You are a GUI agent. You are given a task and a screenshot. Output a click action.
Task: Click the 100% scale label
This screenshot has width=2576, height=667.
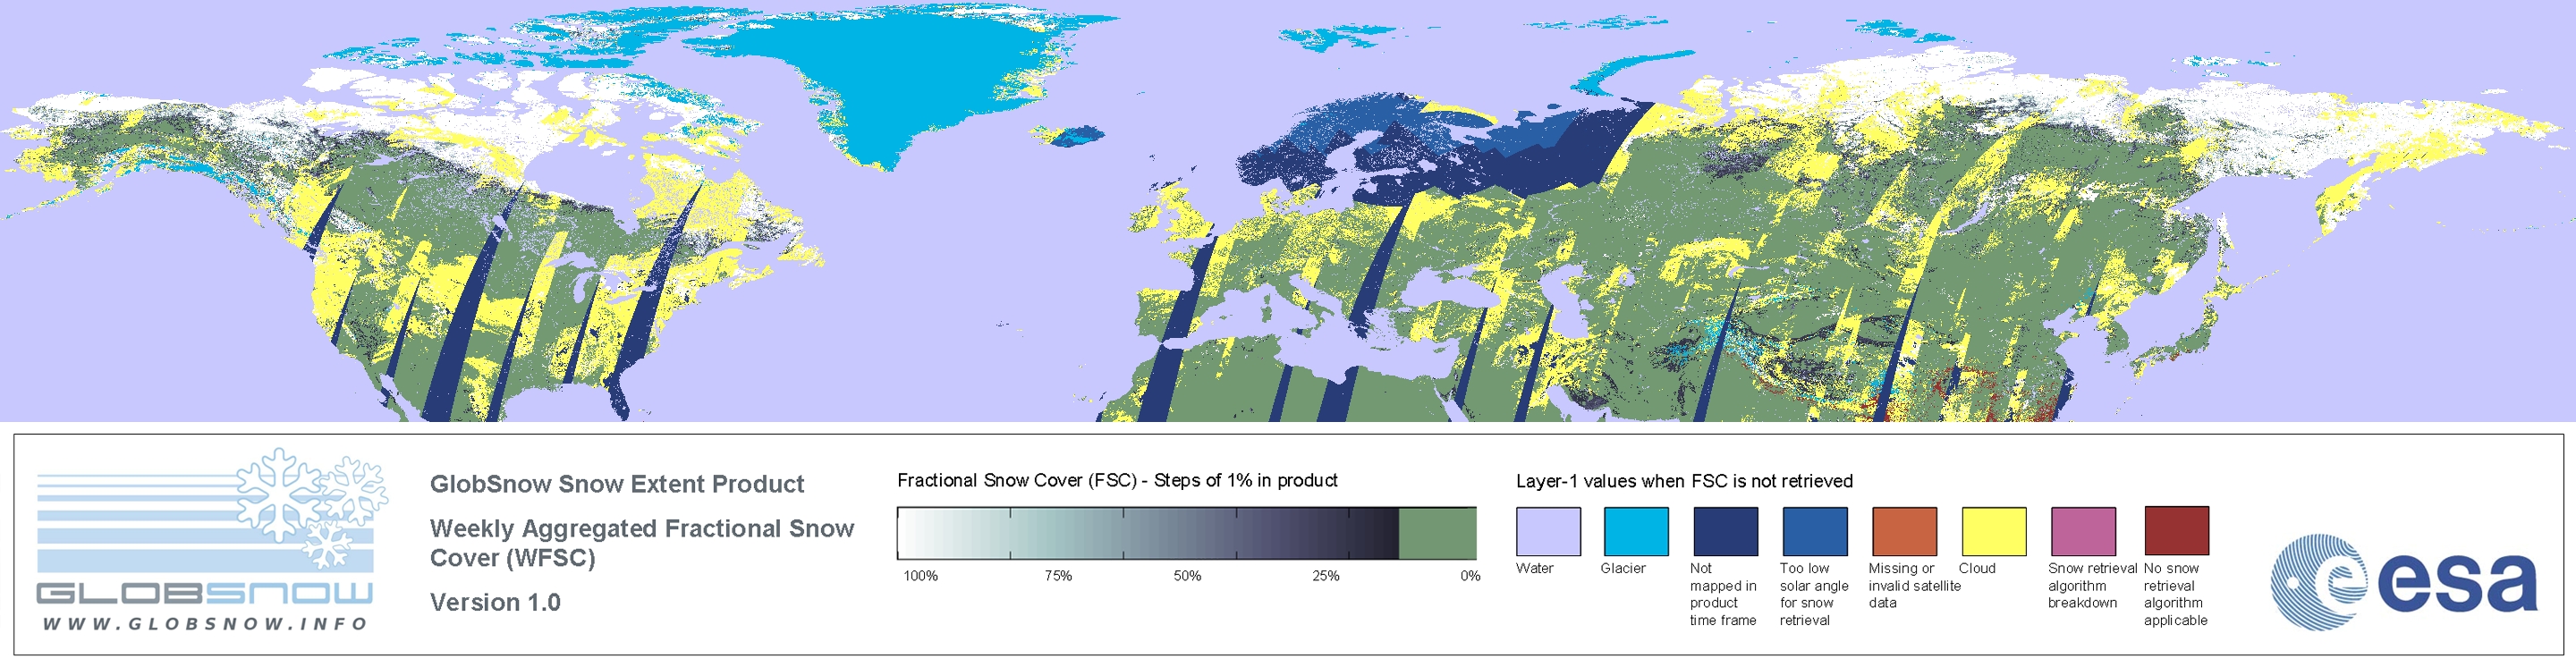(x=921, y=576)
